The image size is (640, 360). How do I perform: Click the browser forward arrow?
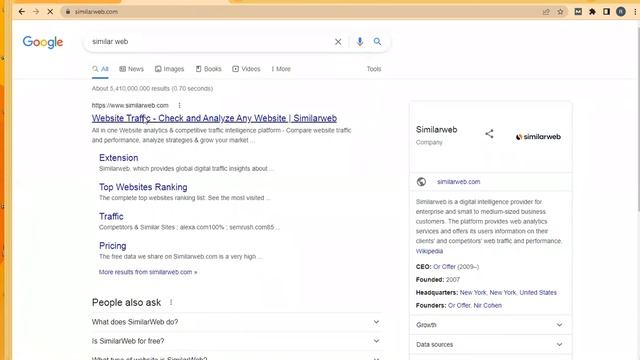coord(36,12)
